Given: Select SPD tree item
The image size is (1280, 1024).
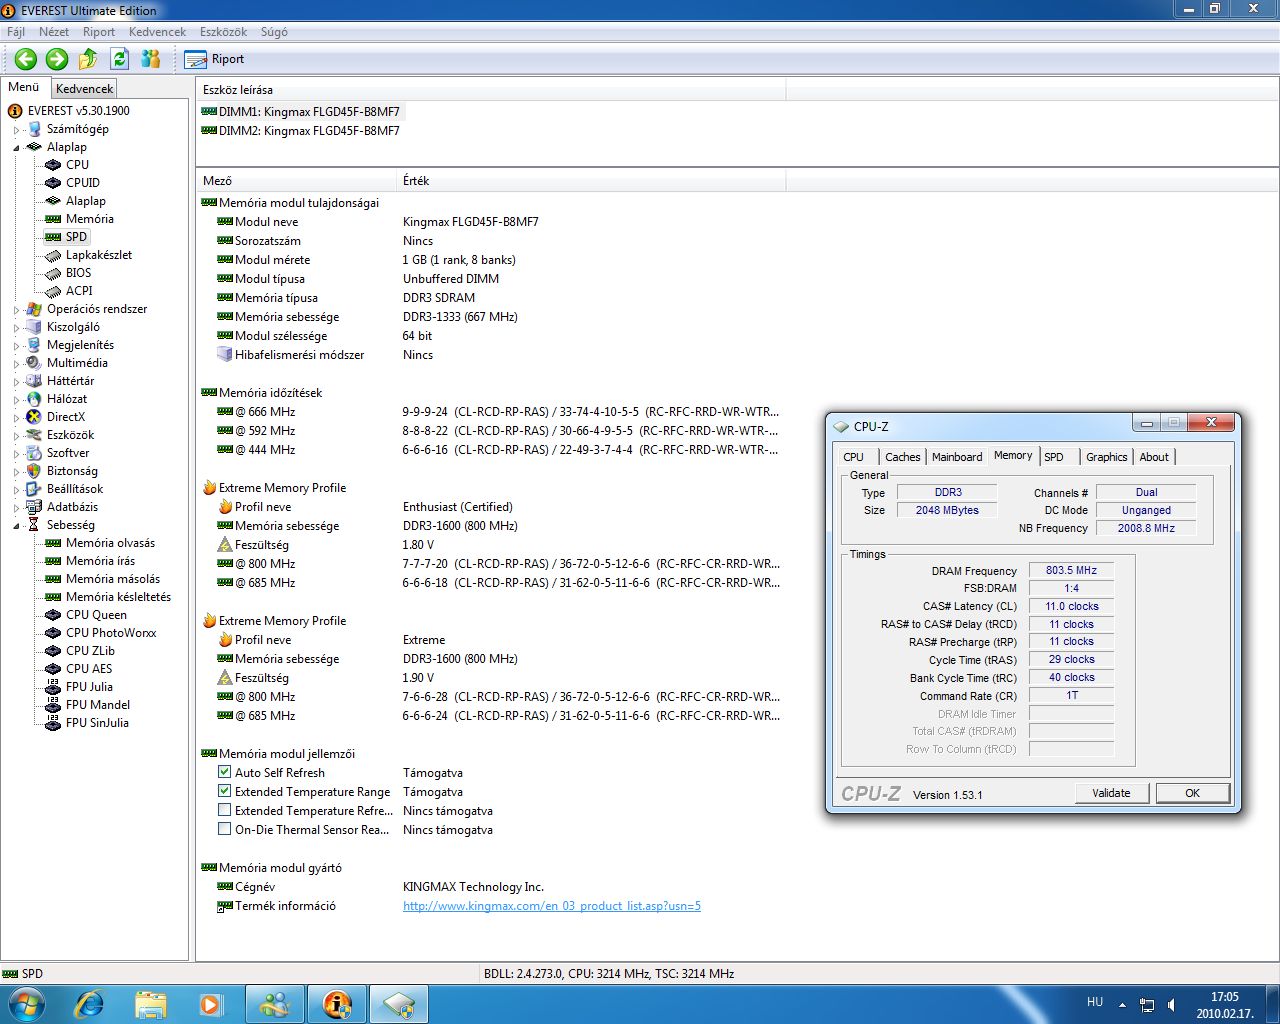Looking at the screenshot, I should (x=77, y=237).
